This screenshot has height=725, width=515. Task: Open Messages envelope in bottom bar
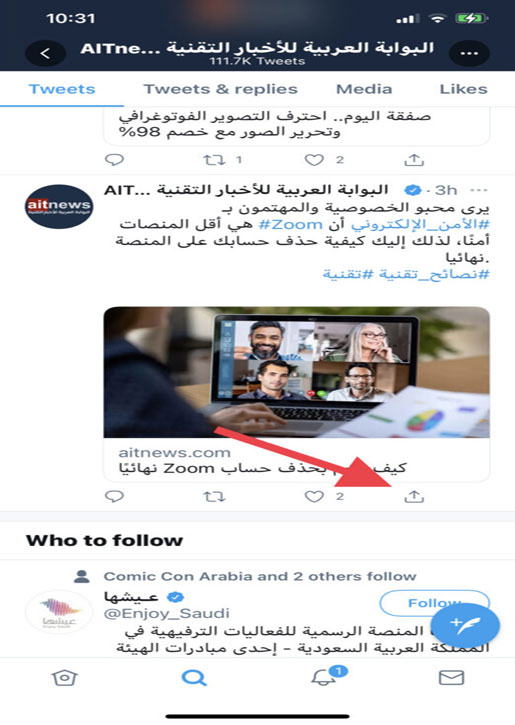tap(451, 678)
